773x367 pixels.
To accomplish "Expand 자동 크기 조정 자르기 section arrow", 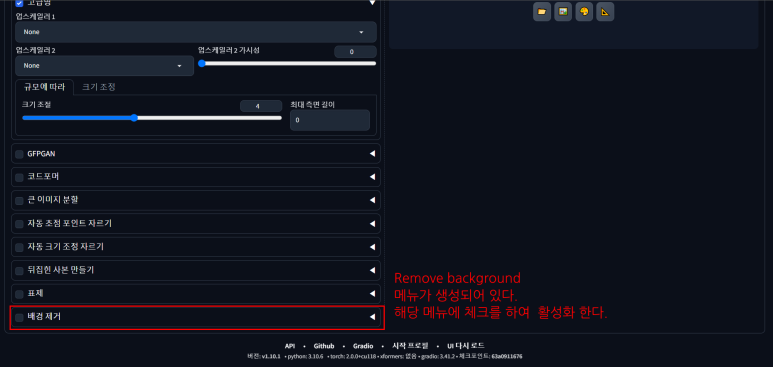I will click(372, 247).
